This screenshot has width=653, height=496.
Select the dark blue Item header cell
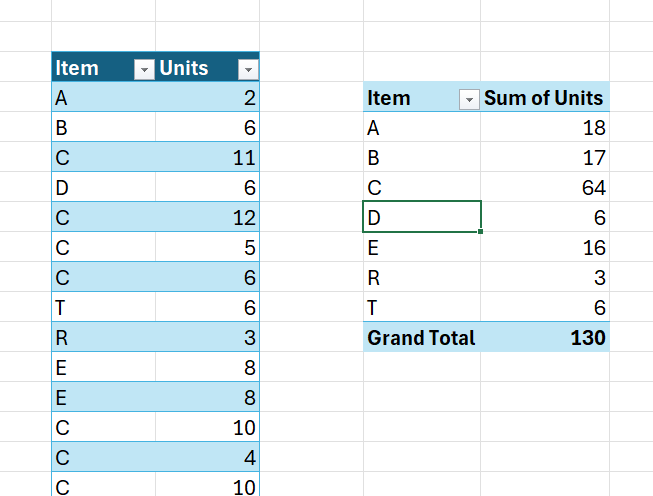103,67
